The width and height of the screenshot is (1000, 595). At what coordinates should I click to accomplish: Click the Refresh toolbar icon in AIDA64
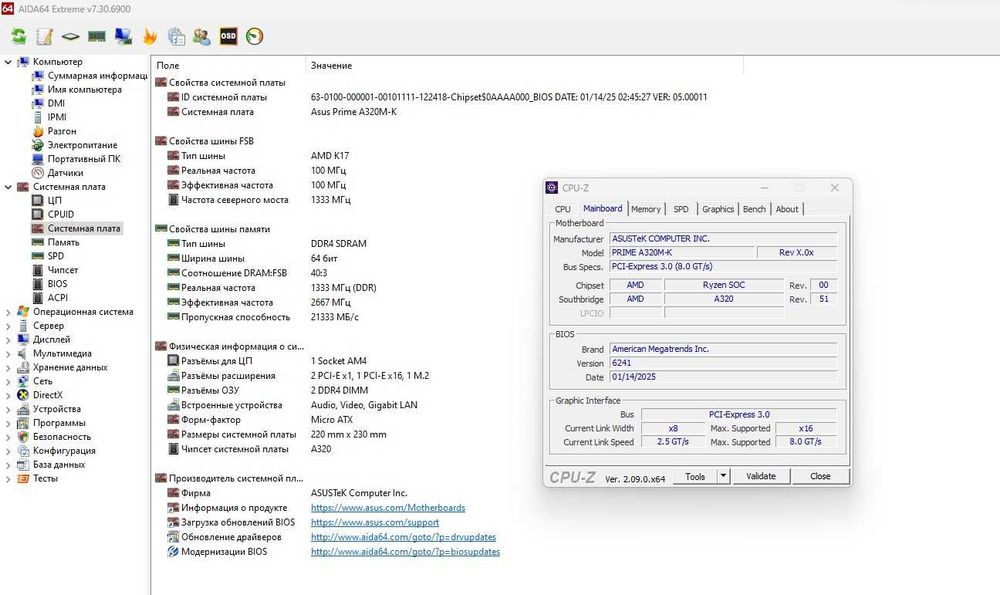click(x=18, y=36)
